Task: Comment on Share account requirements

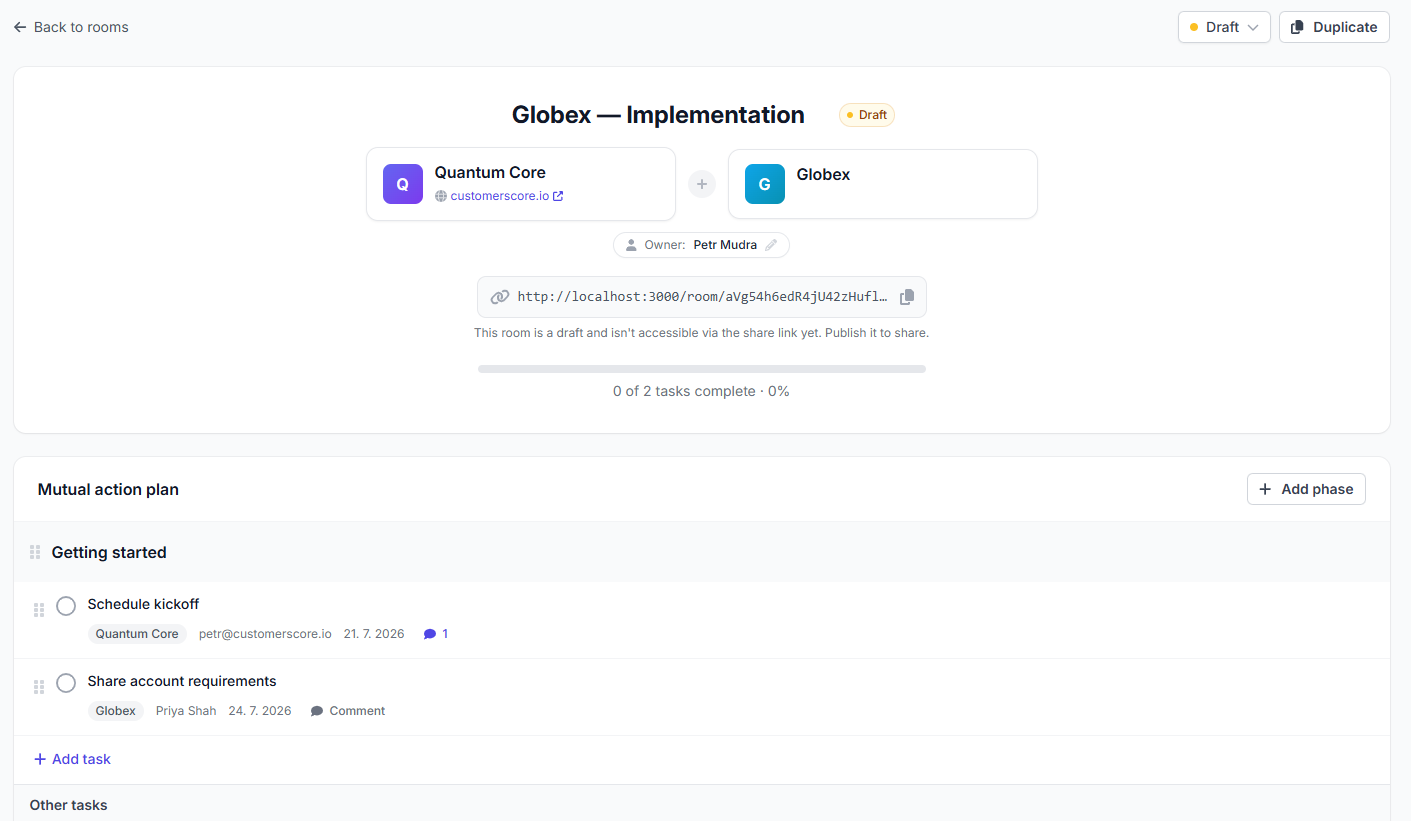Action: pyautogui.click(x=348, y=711)
